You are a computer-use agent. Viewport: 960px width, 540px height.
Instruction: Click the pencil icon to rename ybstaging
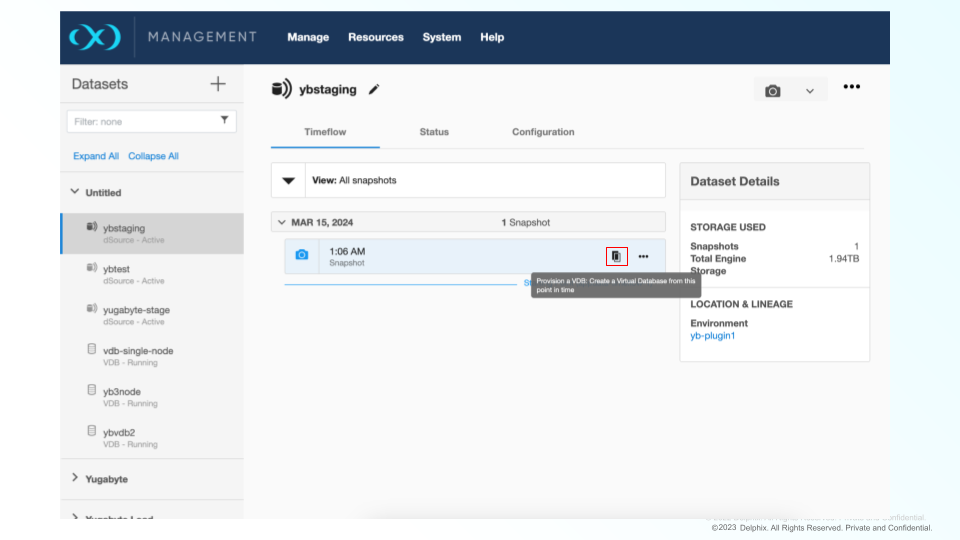click(374, 90)
